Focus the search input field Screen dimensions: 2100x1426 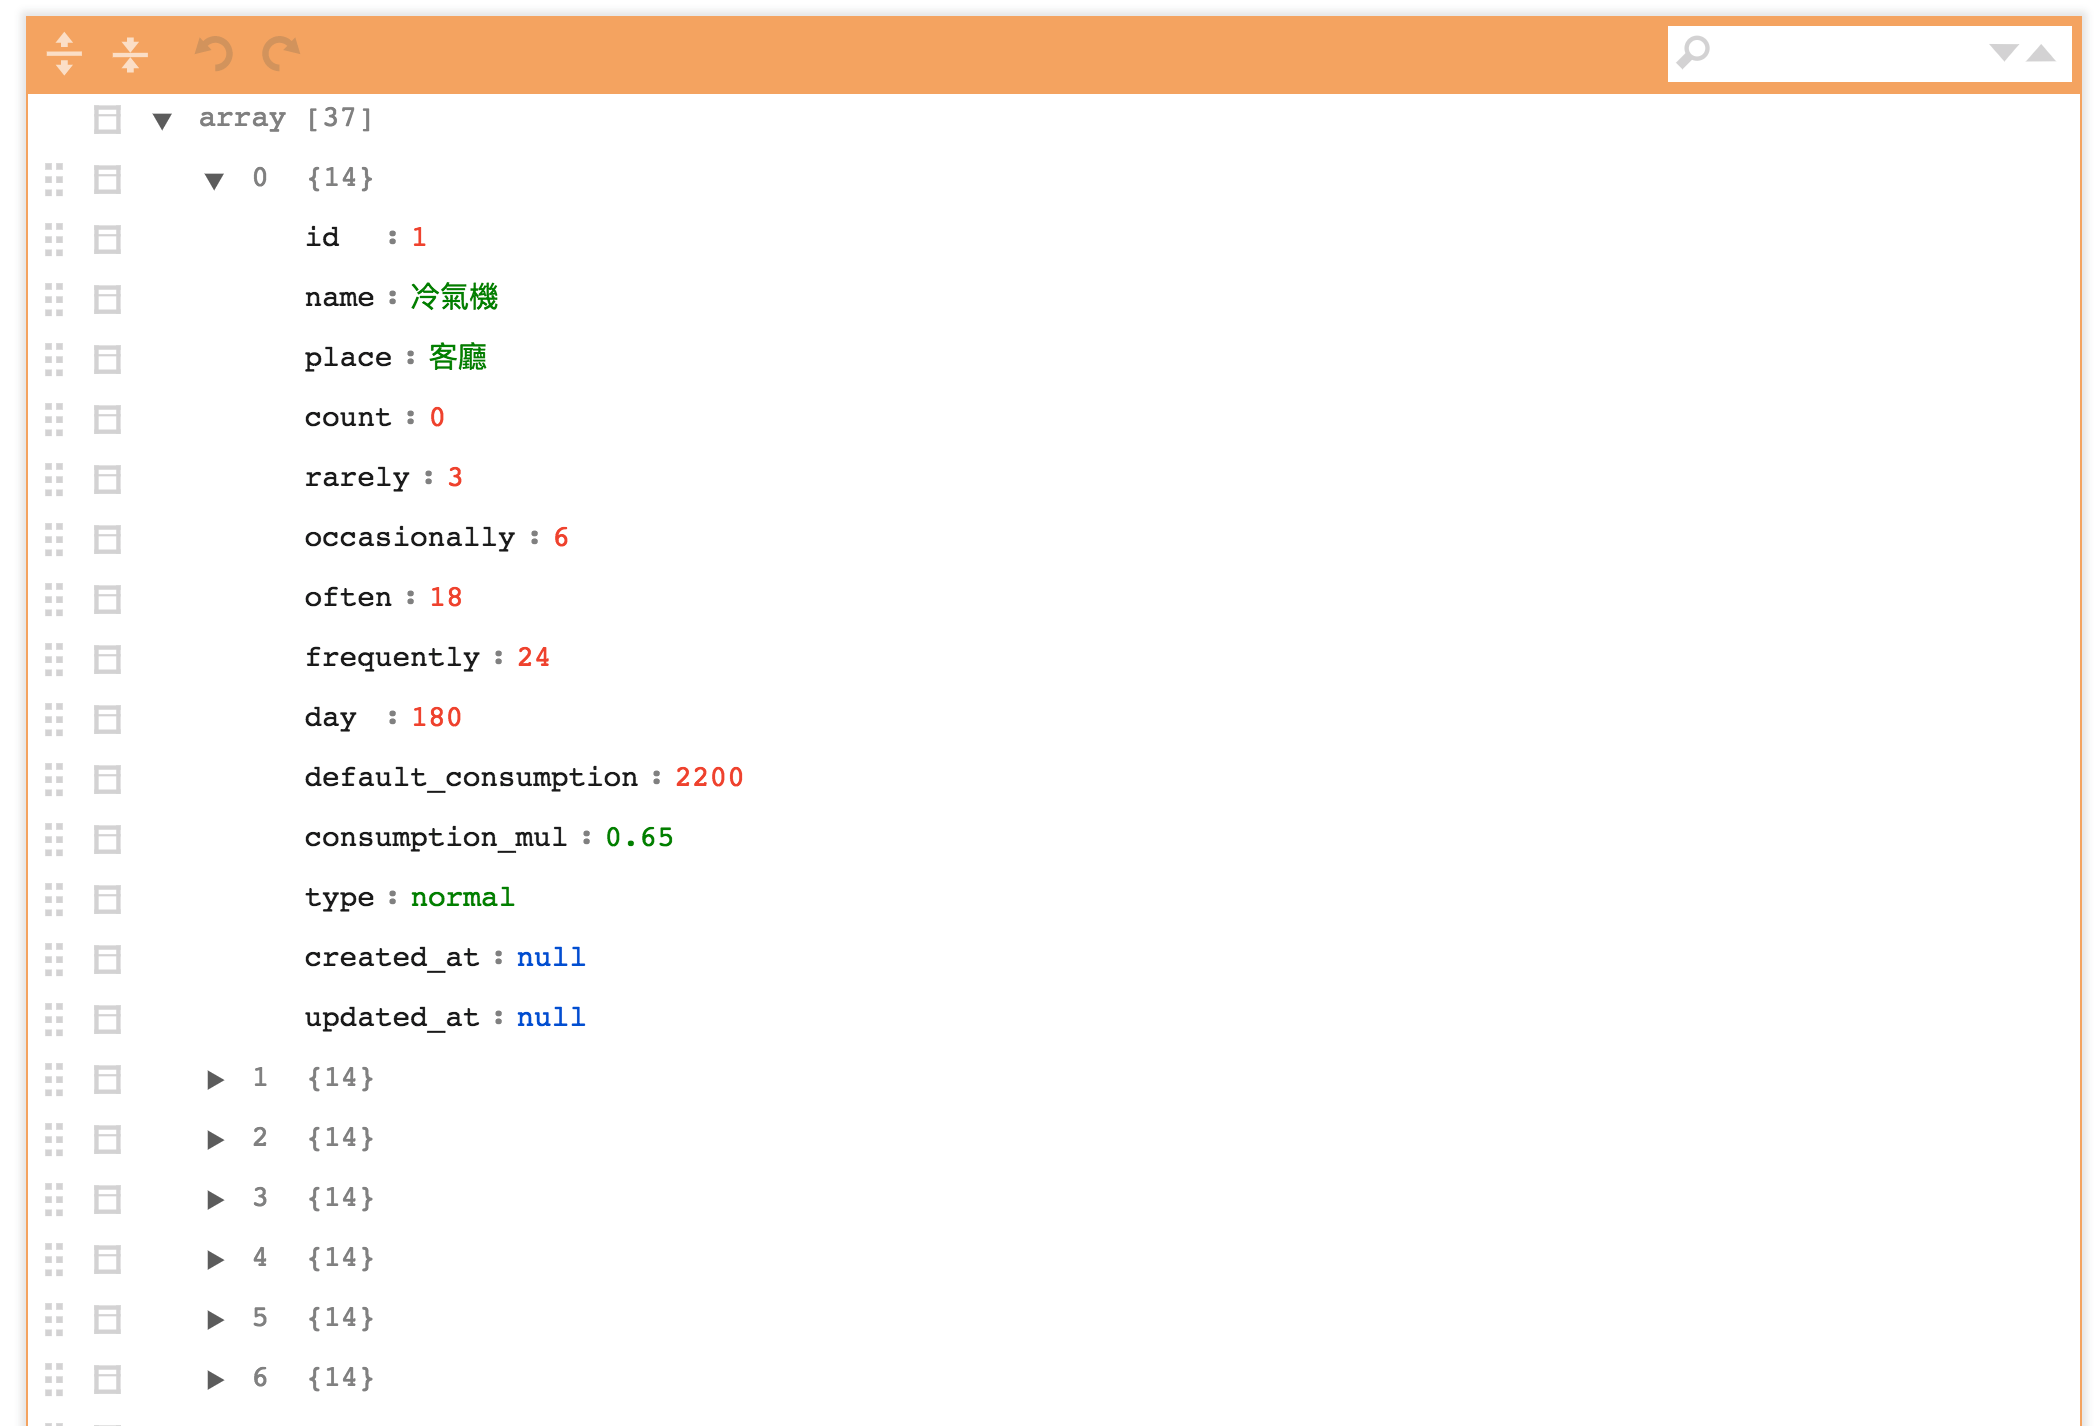point(1848,53)
